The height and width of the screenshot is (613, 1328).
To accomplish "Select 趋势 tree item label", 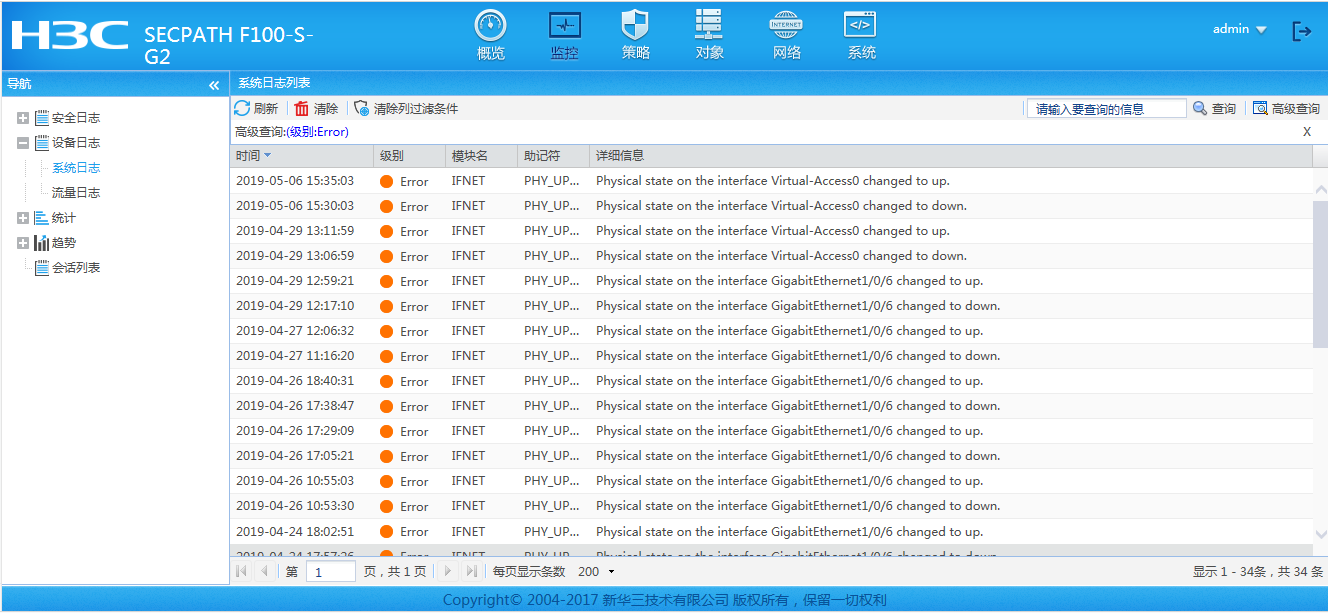I will click(x=64, y=243).
